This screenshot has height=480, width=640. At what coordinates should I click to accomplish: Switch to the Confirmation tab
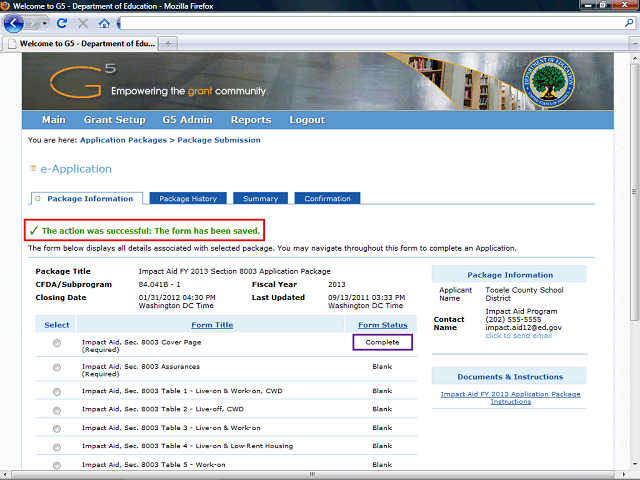[x=327, y=199]
